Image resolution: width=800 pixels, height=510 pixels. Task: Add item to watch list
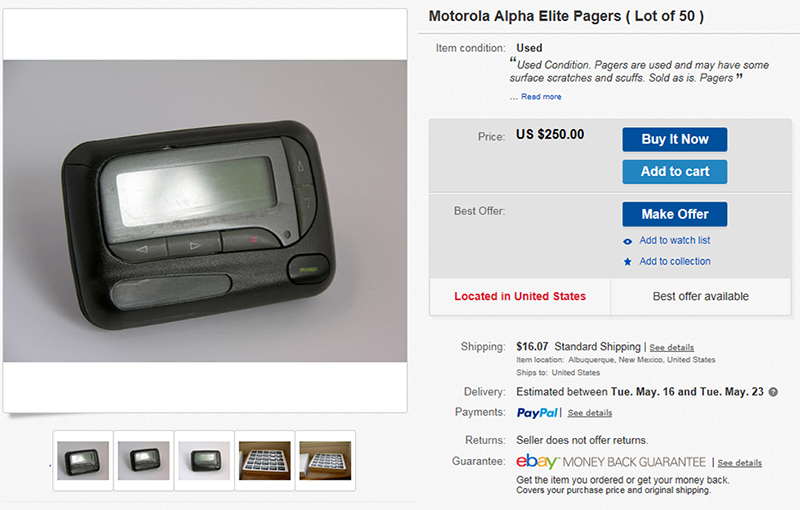[674, 240]
